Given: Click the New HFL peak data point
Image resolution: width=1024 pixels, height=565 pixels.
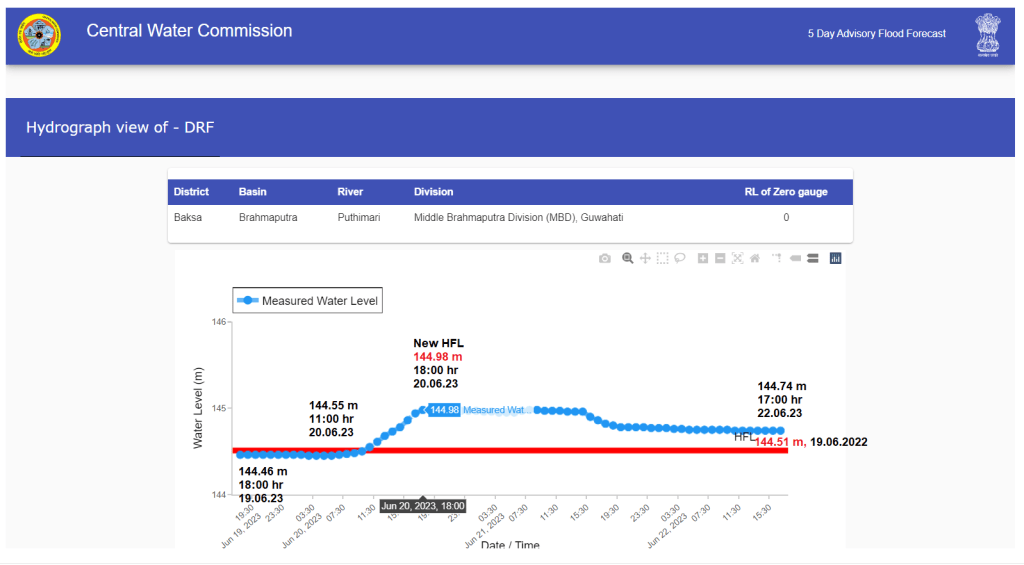Looking at the screenshot, I should click(422, 409).
